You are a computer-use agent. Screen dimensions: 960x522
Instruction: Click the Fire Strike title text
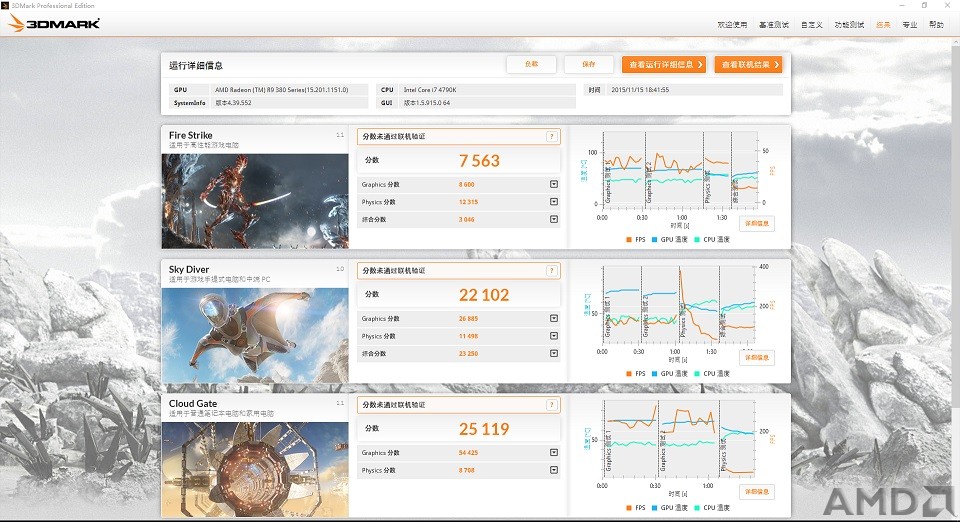(190, 135)
